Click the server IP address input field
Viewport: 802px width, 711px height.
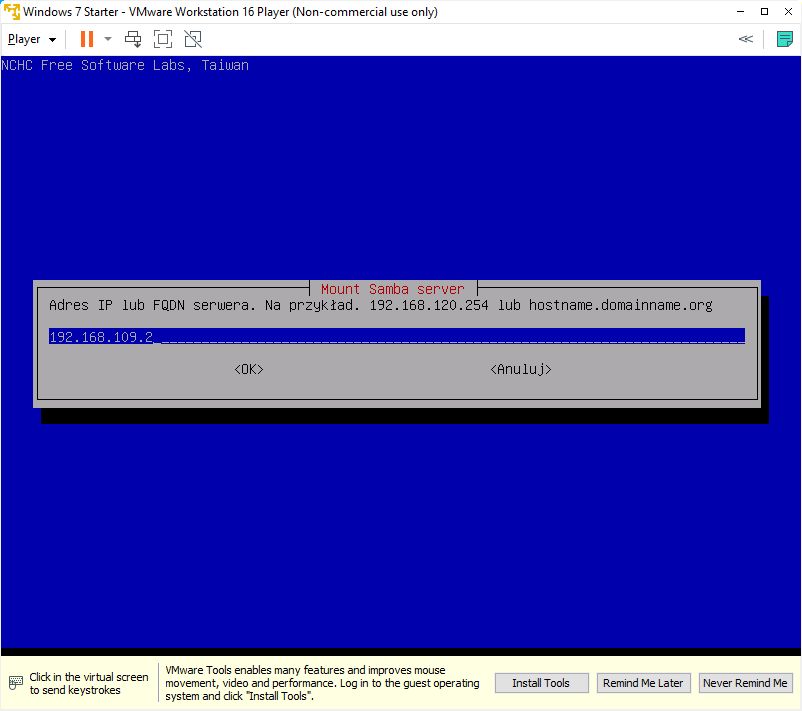tap(396, 337)
